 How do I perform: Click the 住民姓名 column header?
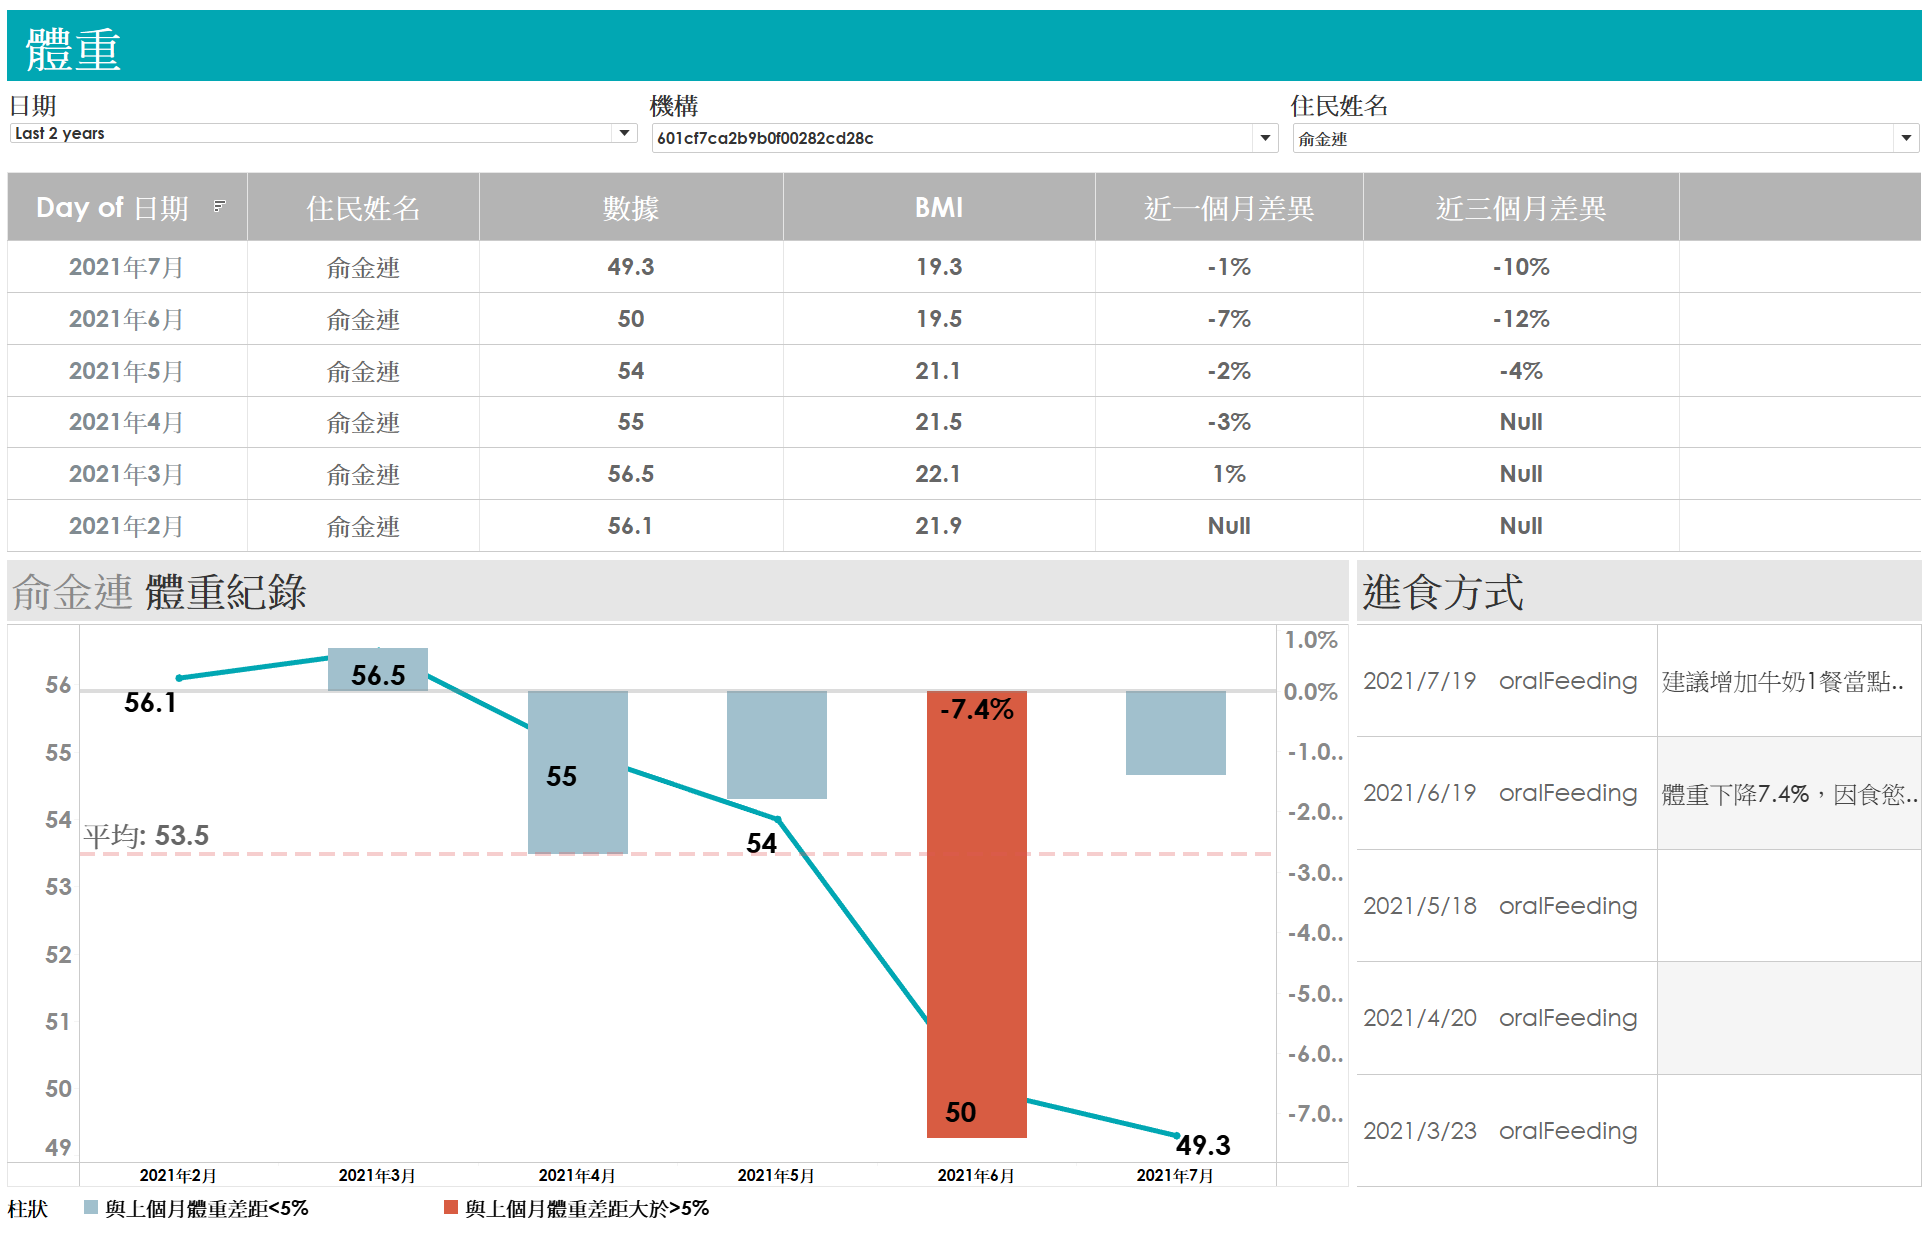click(x=363, y=207)
